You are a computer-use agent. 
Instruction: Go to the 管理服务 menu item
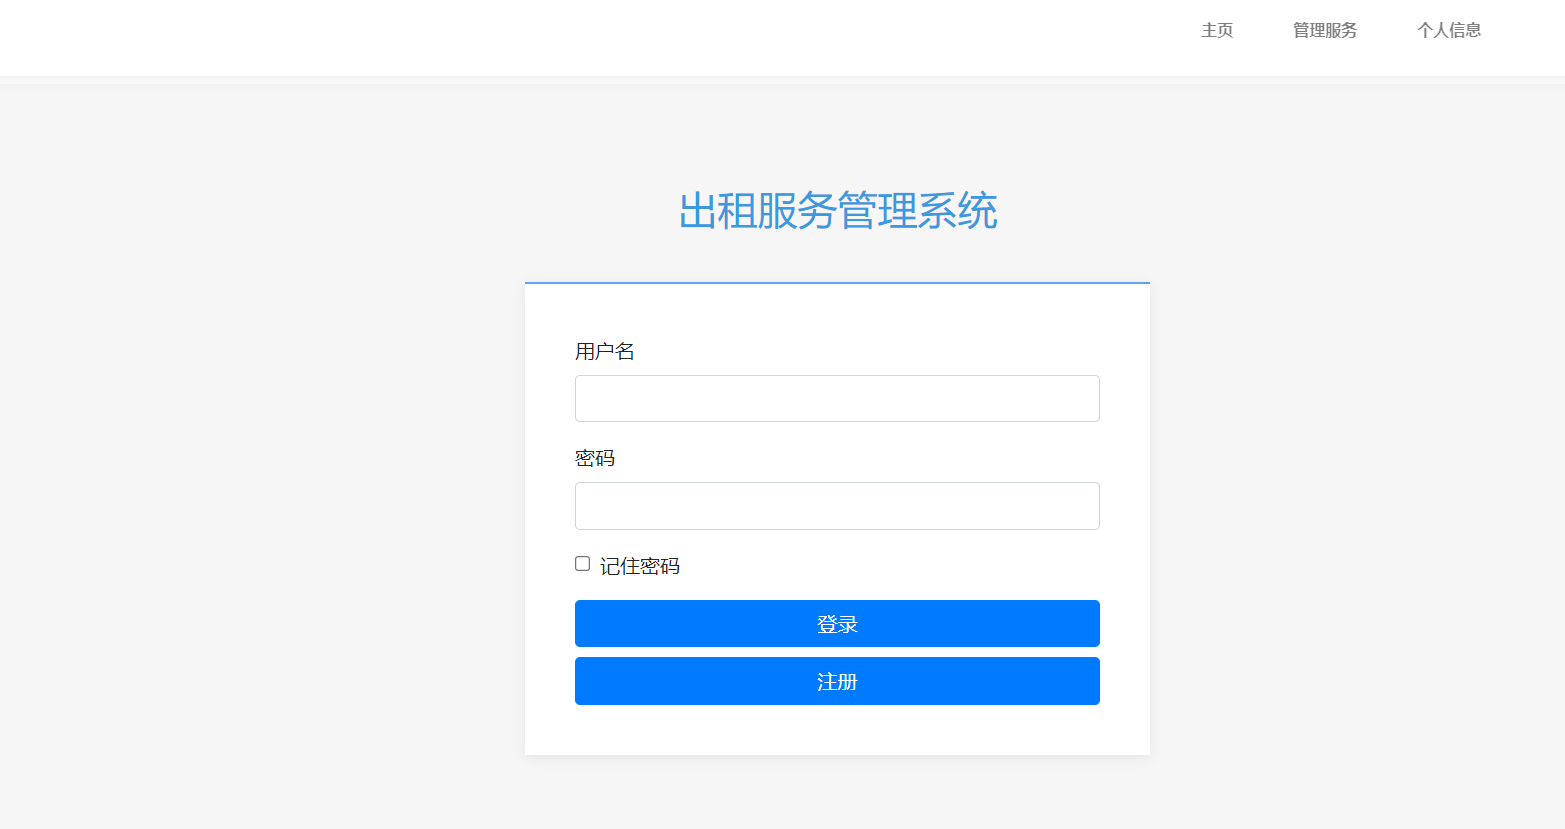coord(1325,30)
